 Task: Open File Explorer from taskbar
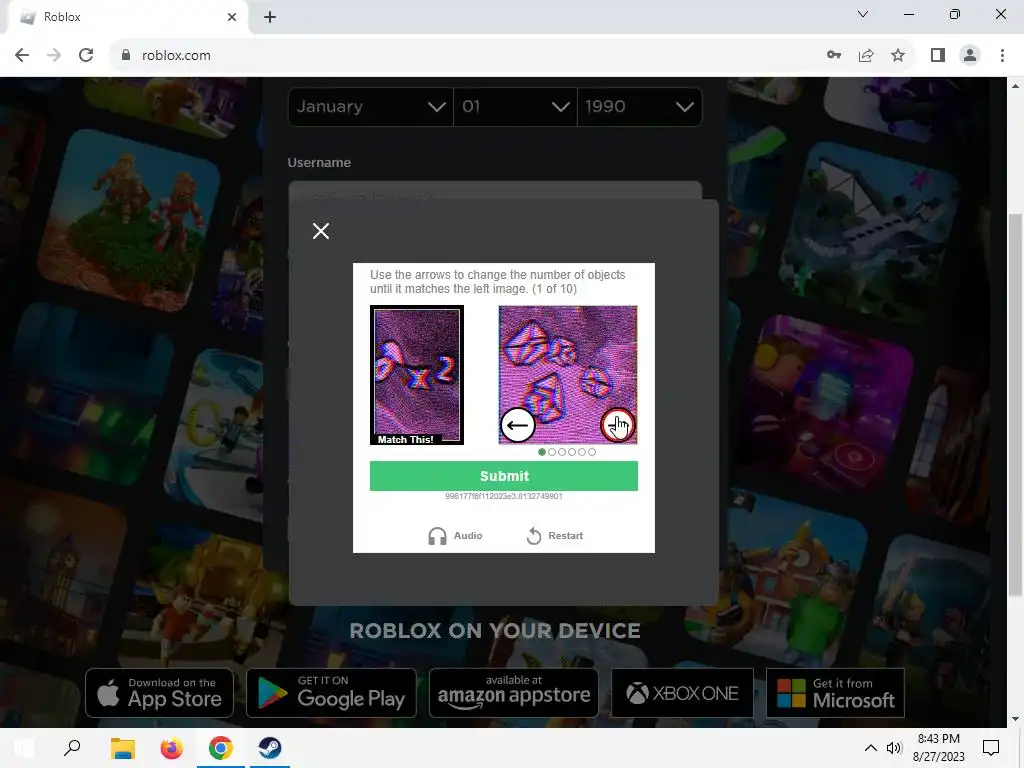coord(122,748)
